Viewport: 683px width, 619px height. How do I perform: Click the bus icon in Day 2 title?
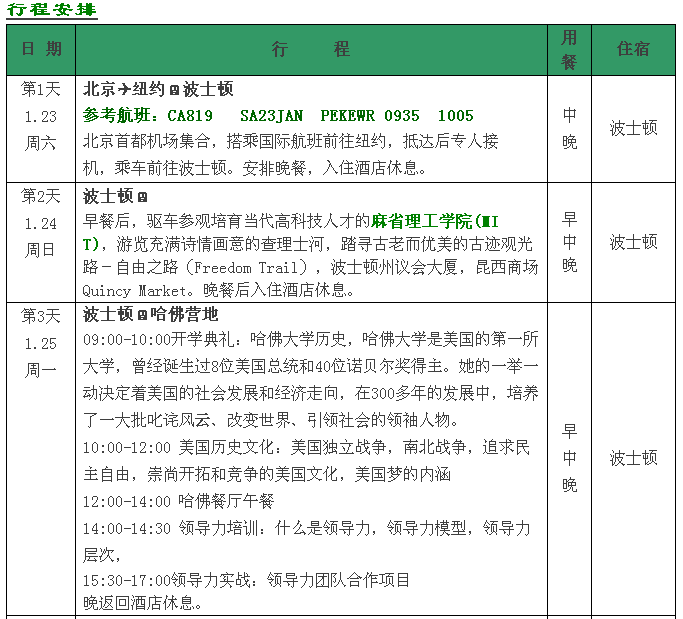[142, 197]
